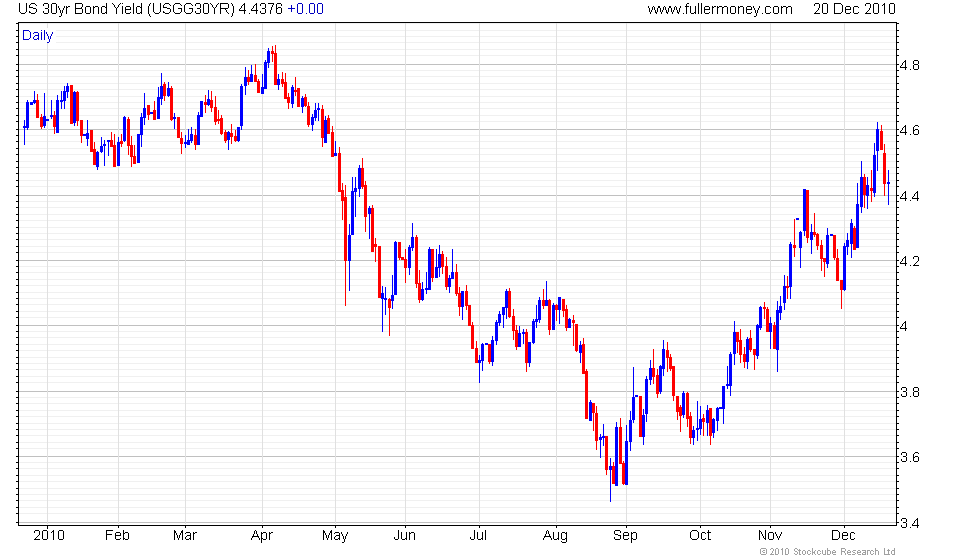This screenshot has width=980, height=560.
Task: Select the 'May' x-axis label
Action: click(x=335, y=536)
